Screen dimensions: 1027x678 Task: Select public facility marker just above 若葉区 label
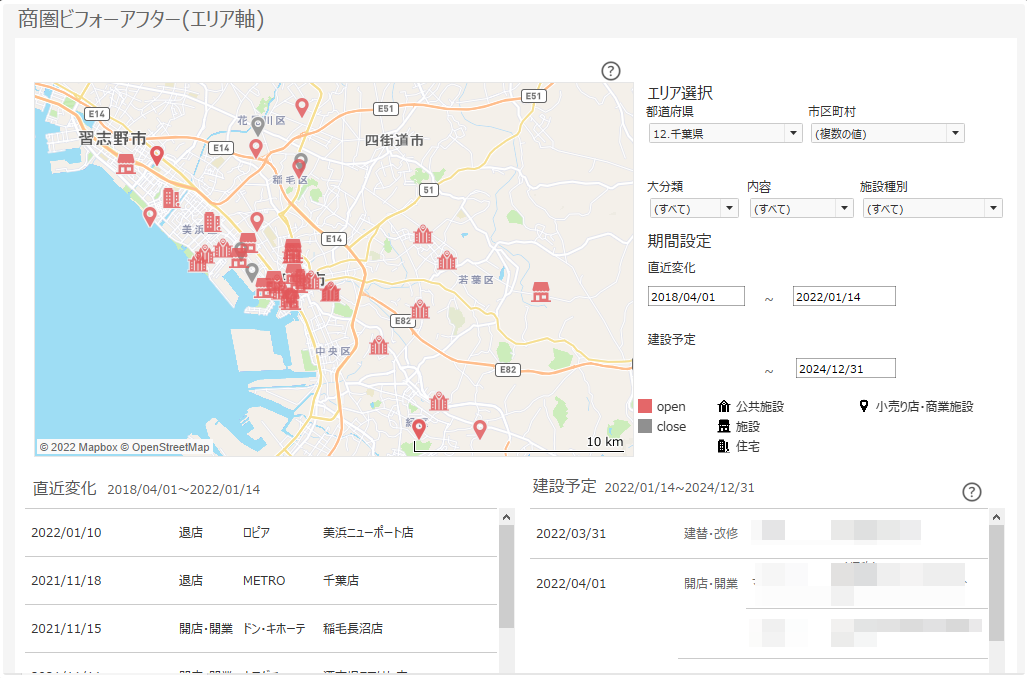pos(447,261)
